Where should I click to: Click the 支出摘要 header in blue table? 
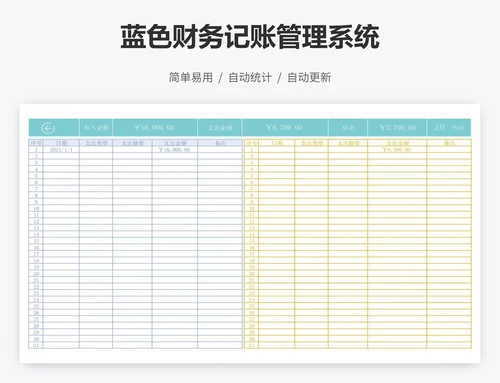[x=132, y=143]
